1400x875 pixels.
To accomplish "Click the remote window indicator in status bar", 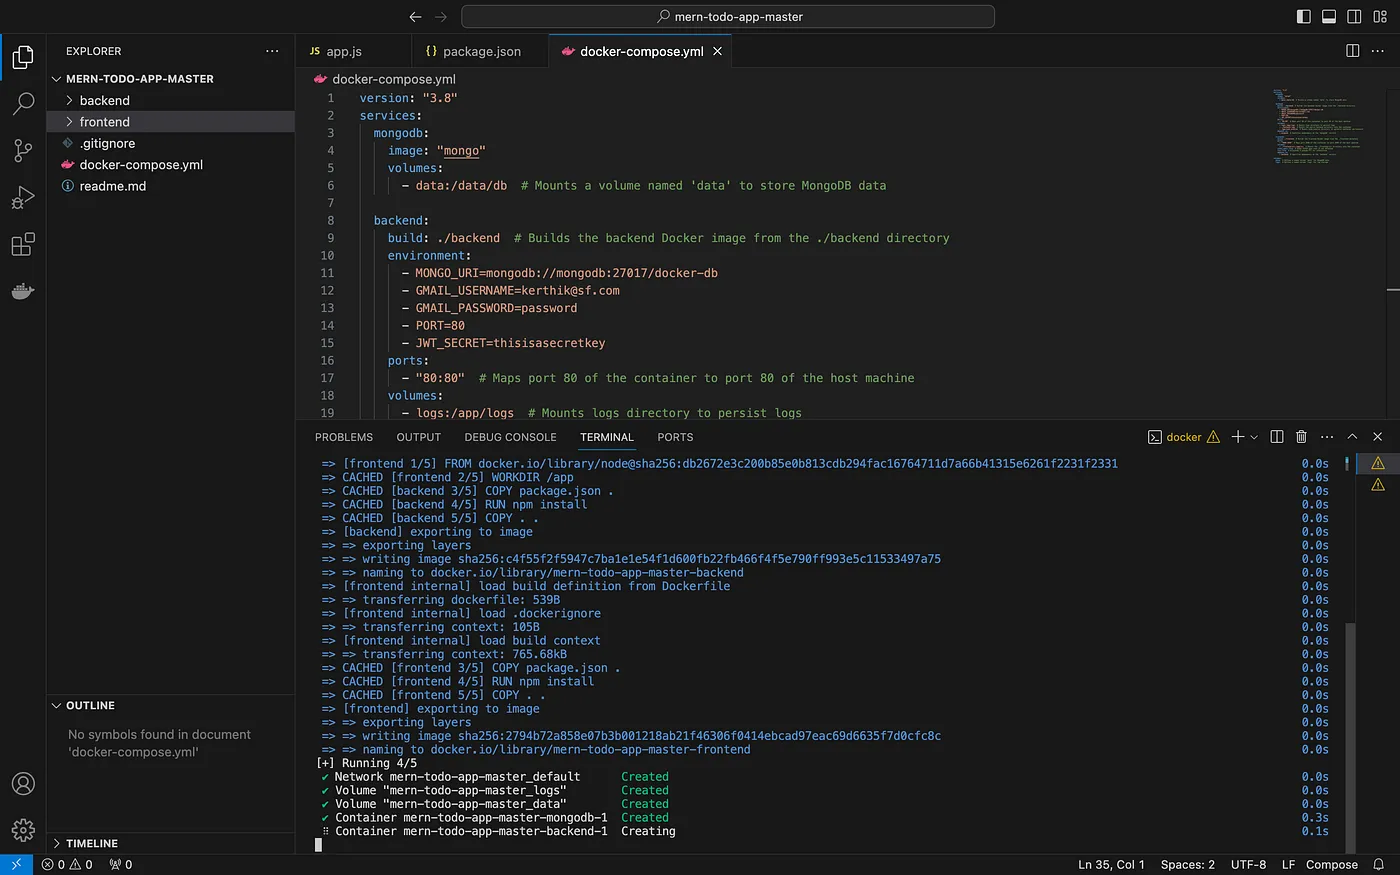I will click(x=16, y=865).
